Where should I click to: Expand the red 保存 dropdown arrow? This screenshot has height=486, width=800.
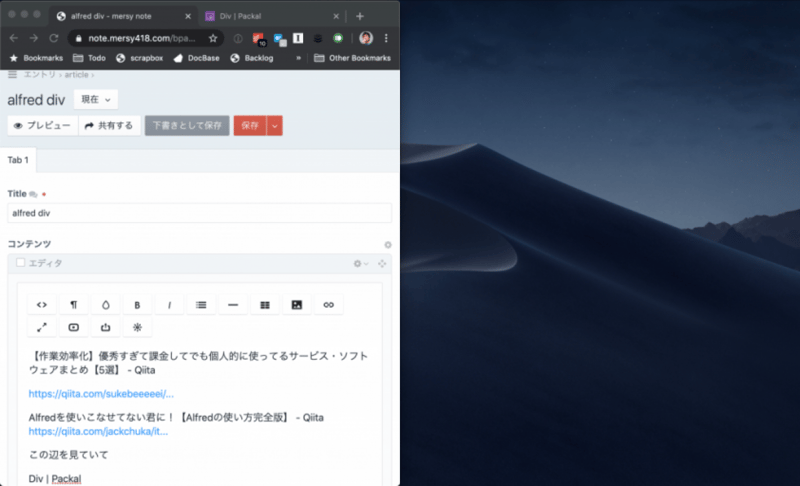click(x=276, y=126)
